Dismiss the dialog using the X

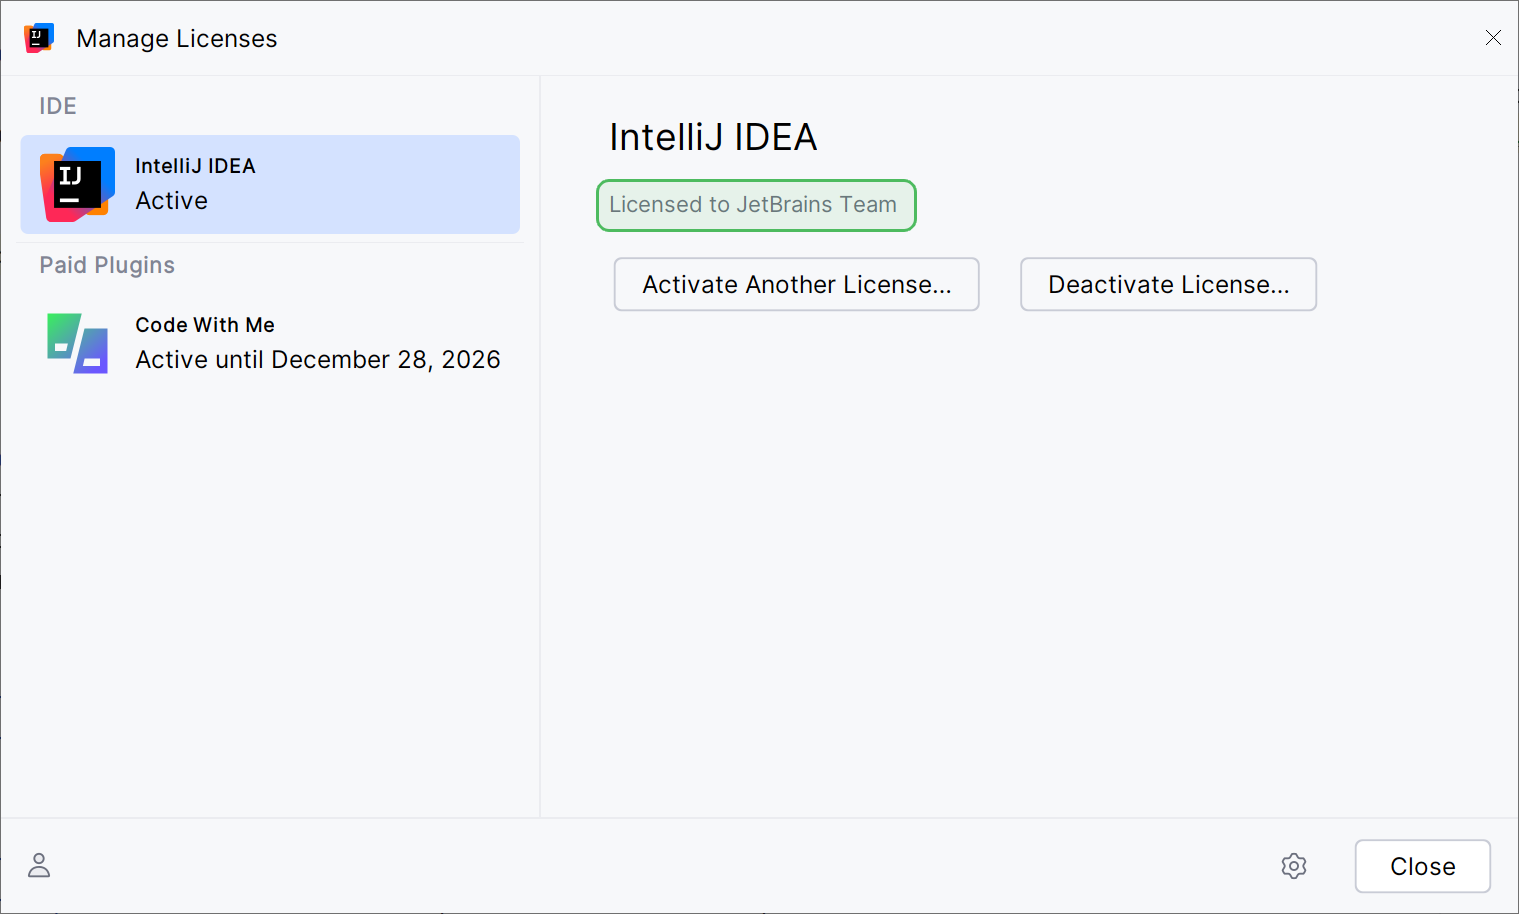1493,37
